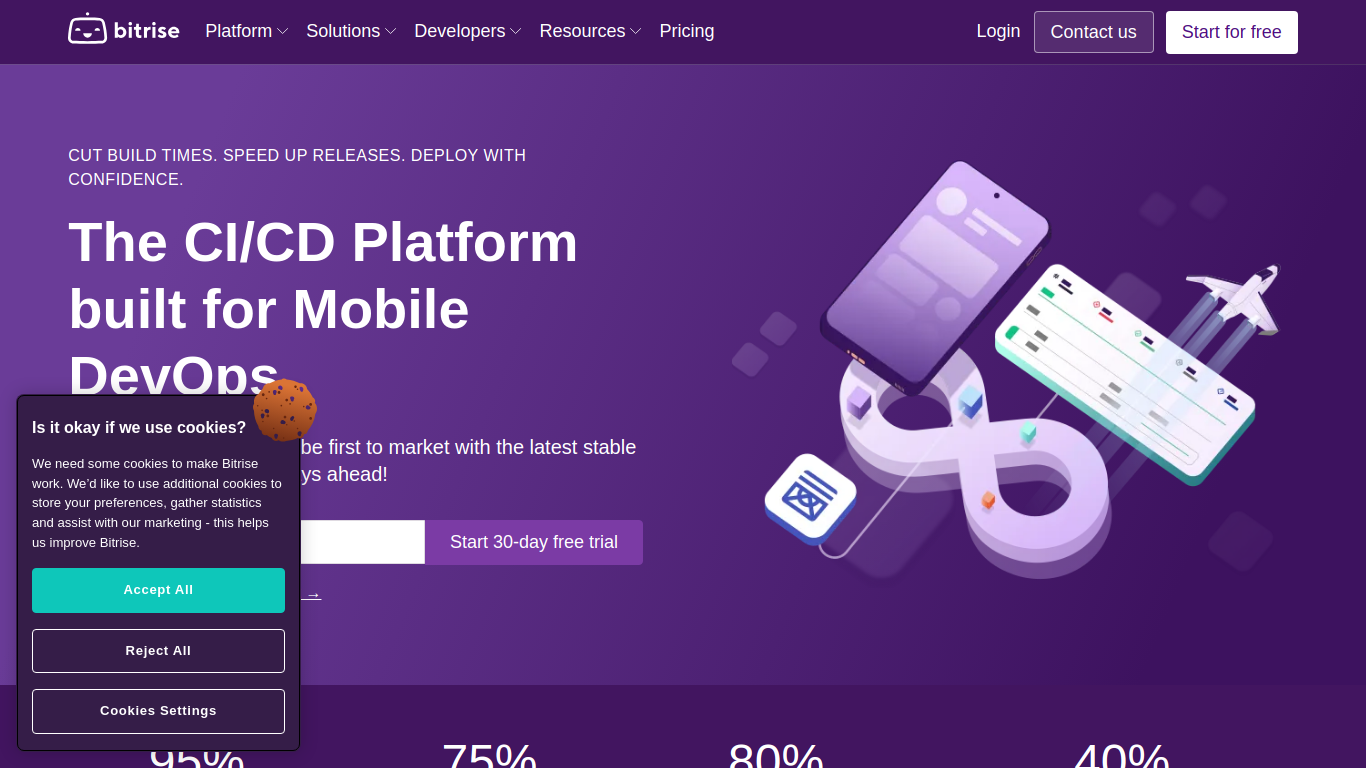Click the 75% statistic text
1366x768 pixels.
pyautogui.click(x=489, y=755)
